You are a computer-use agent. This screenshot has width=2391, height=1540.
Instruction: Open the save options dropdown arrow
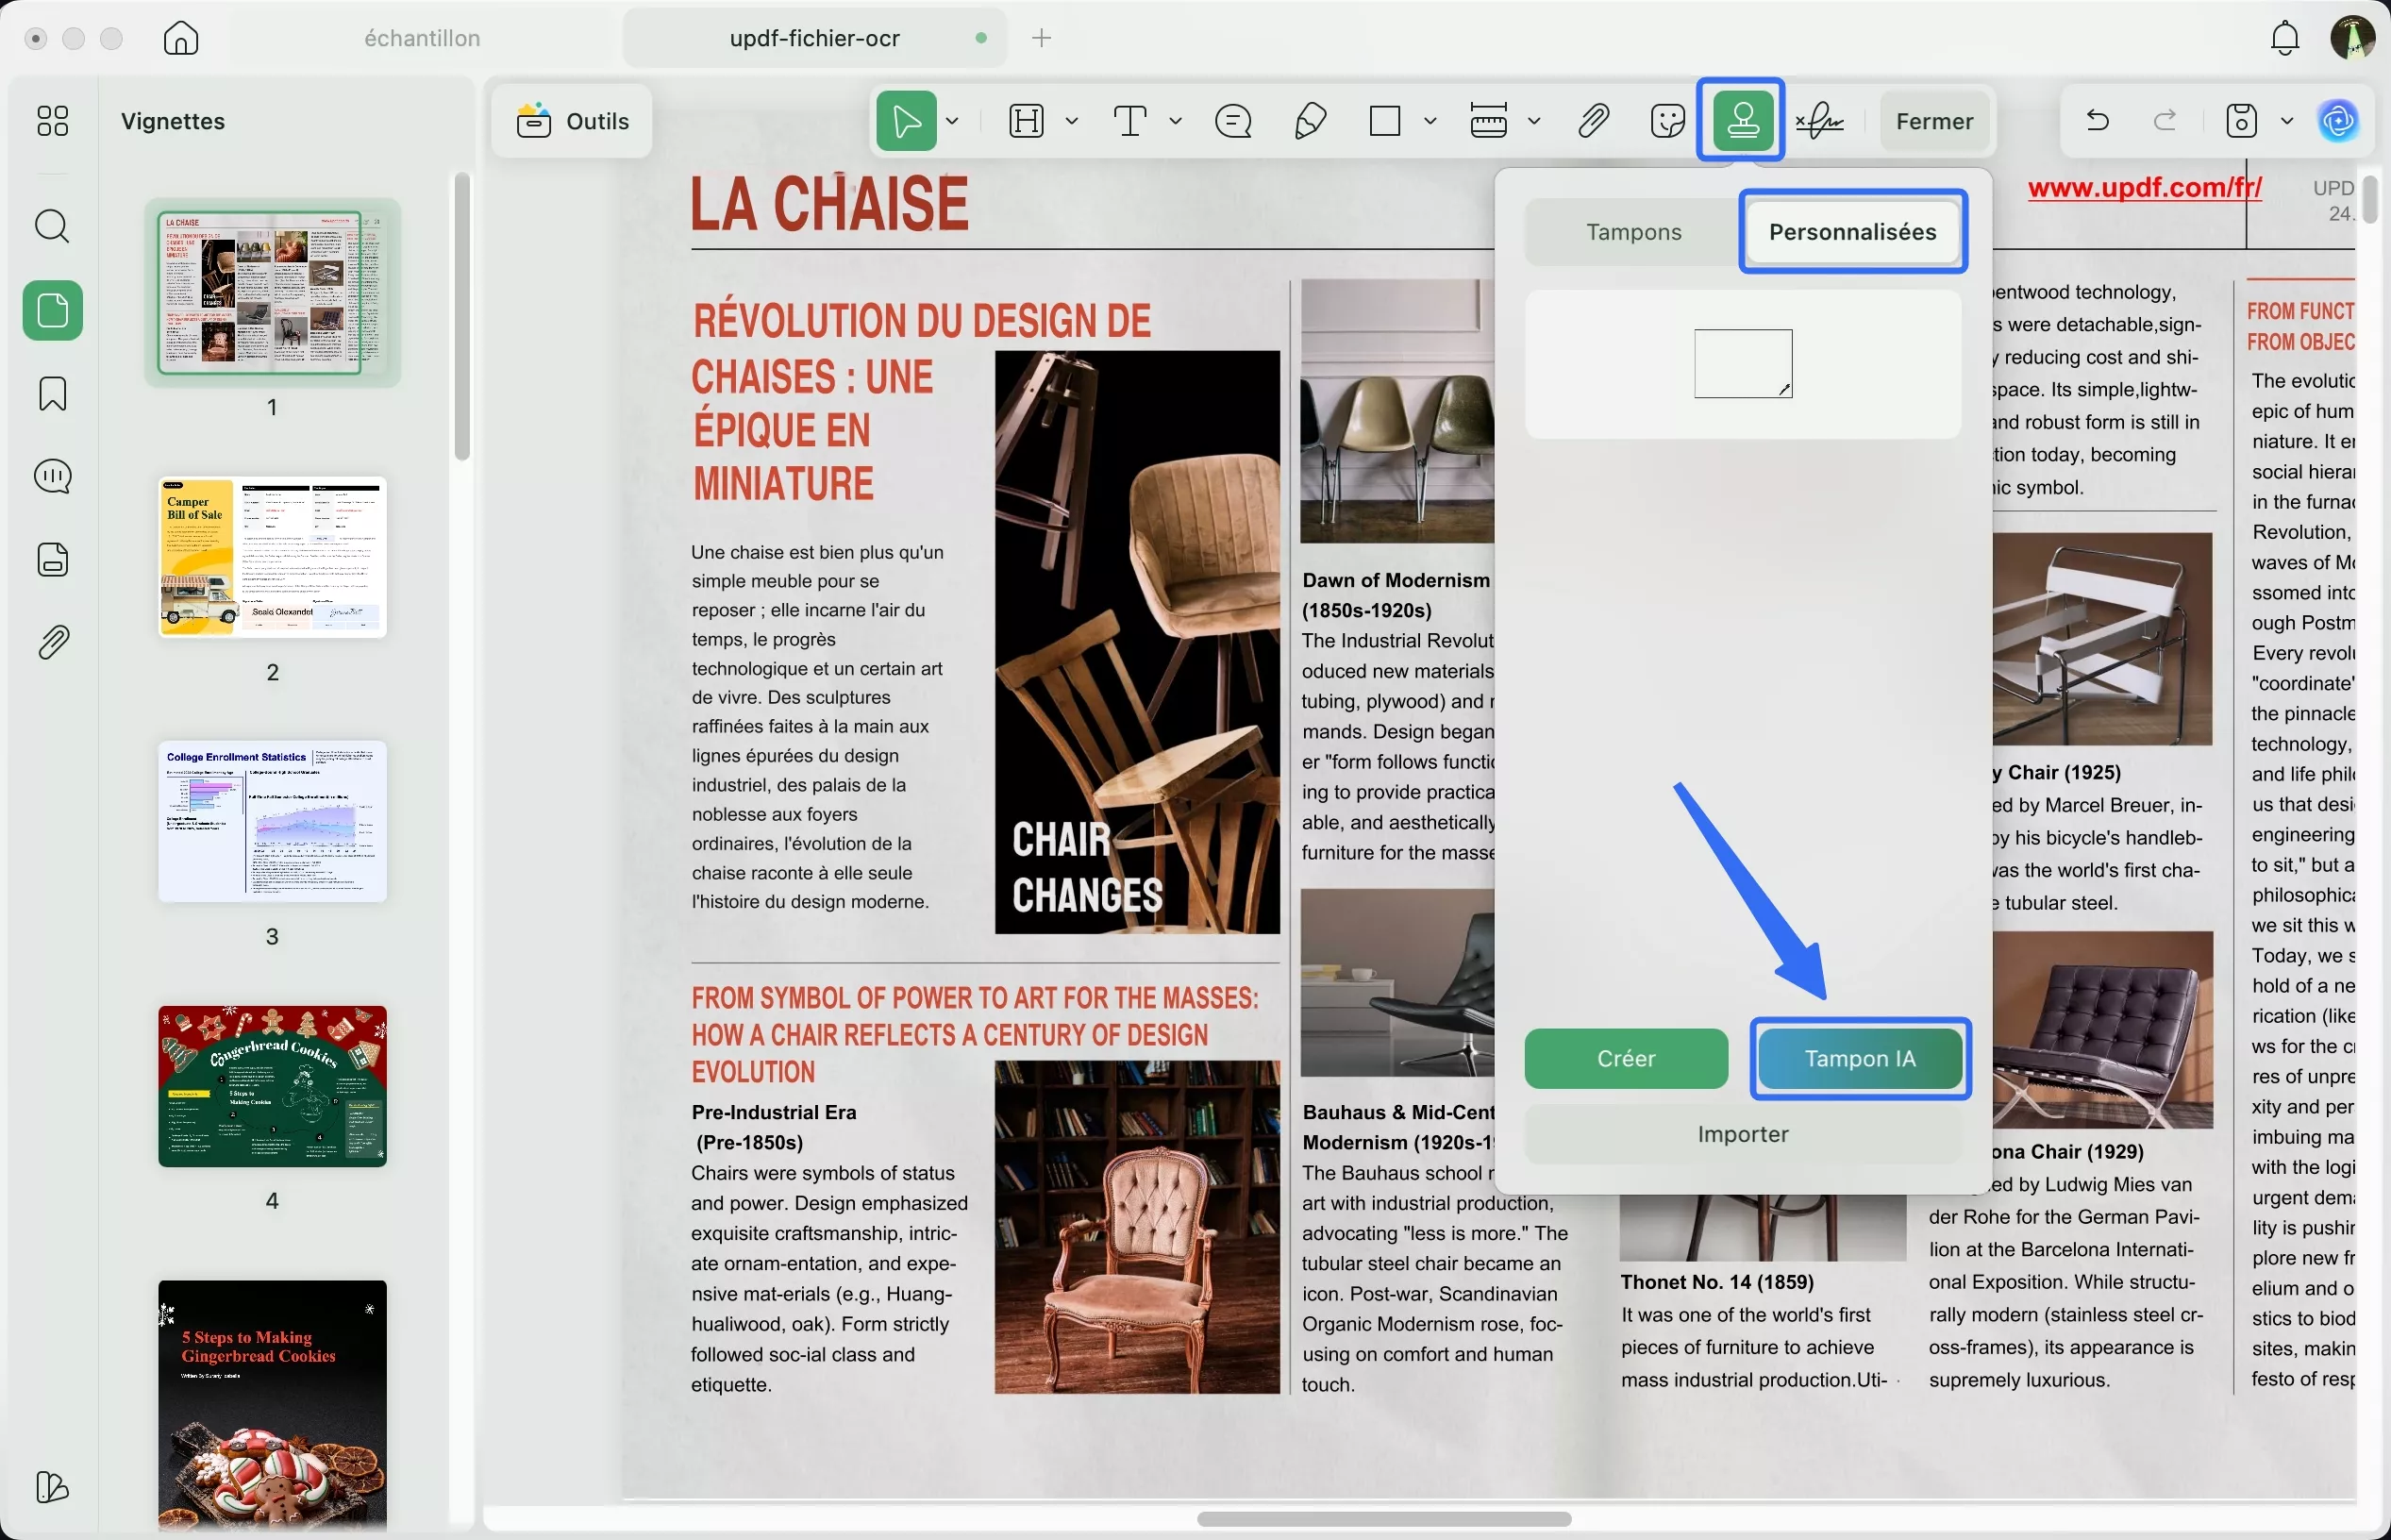click(x=2286, y=121)
